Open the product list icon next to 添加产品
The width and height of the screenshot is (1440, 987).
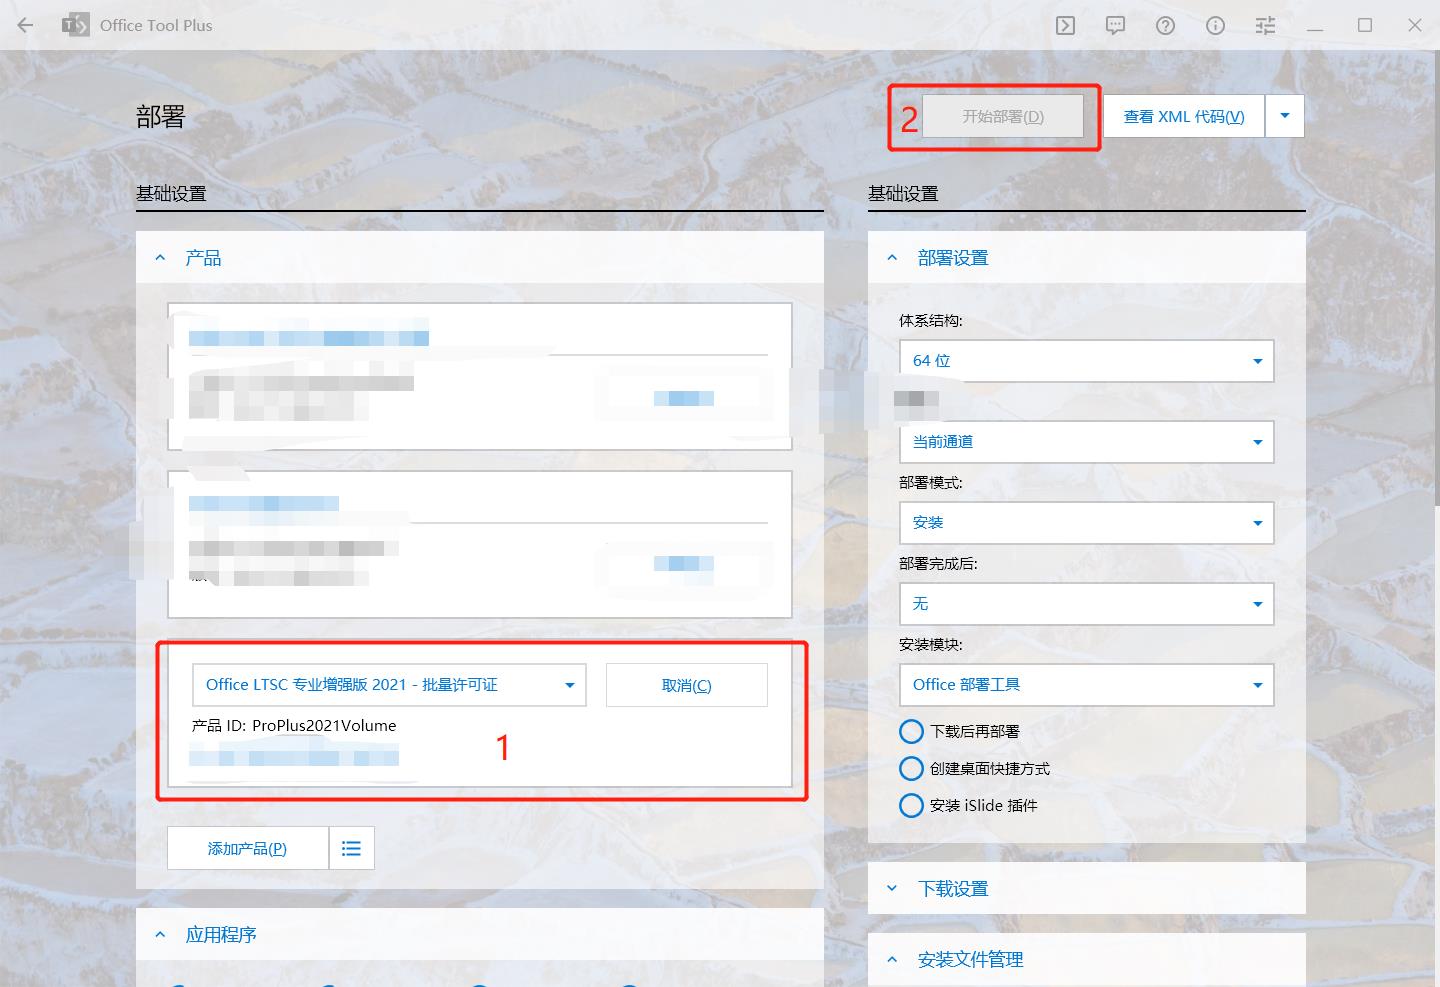pyautogui.click(x=351, y=848)
